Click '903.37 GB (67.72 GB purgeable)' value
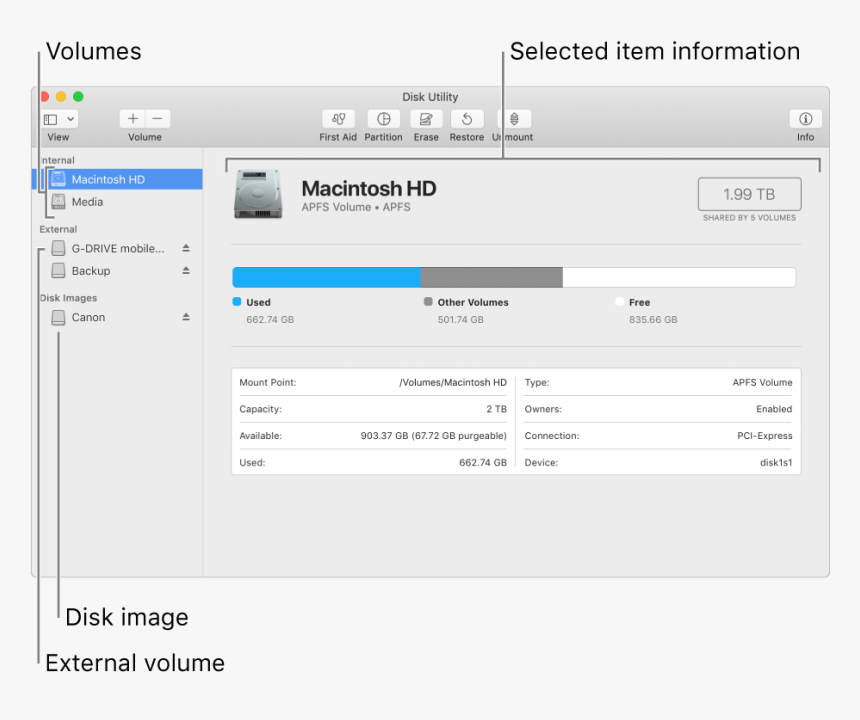This screenshot has width=860, height=720. click(x=433, y=436)
